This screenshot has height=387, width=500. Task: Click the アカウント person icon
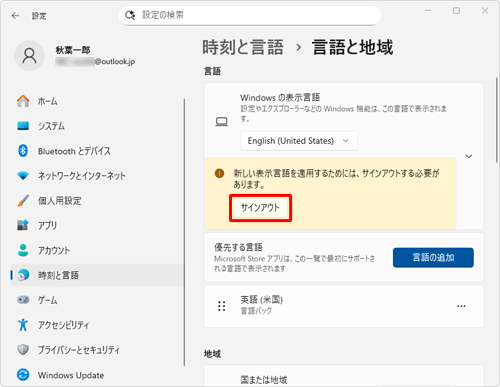tap(23, 250)
